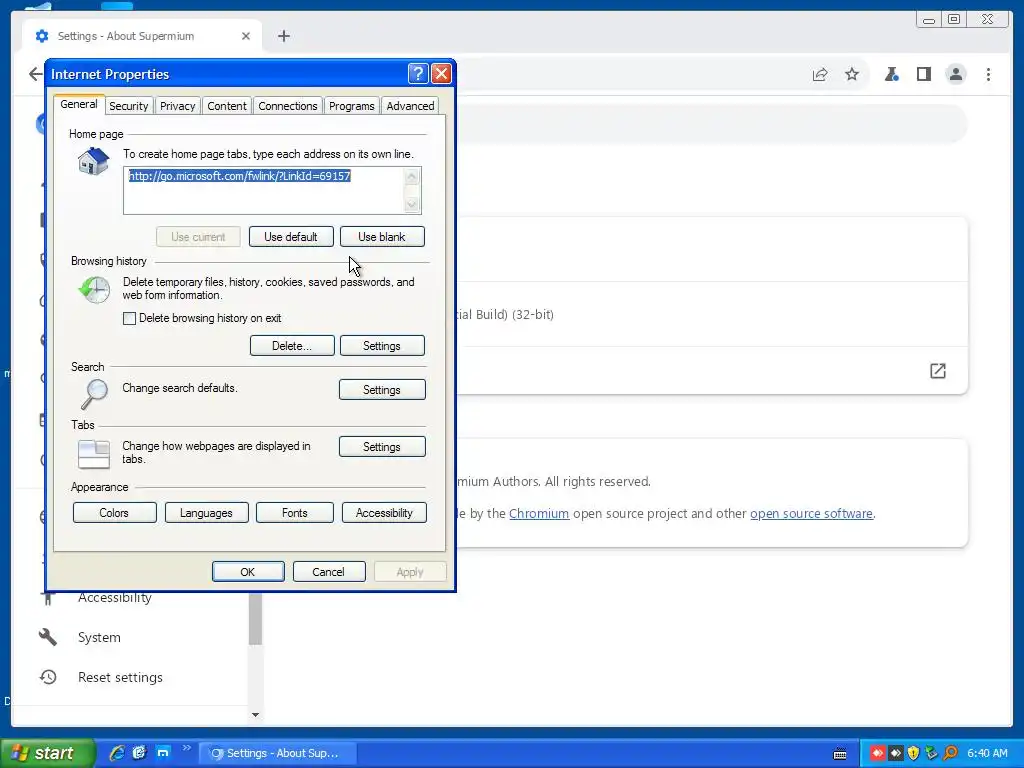The image size is (1024, 768).
Task: Click Settings - About Sup... taskbar button
Action: pyautogui.click(x=279, y=753)
